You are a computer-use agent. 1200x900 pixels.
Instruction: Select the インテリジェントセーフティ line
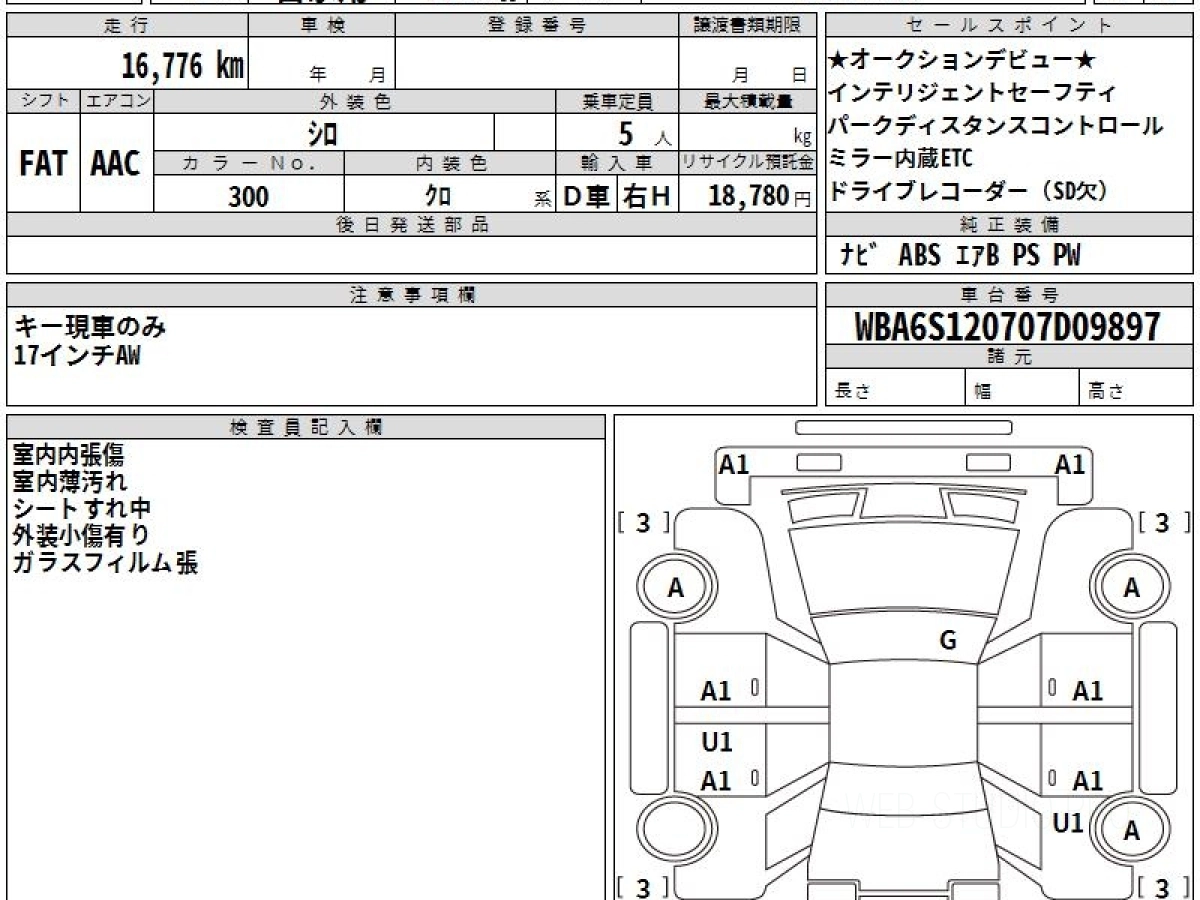972,93
